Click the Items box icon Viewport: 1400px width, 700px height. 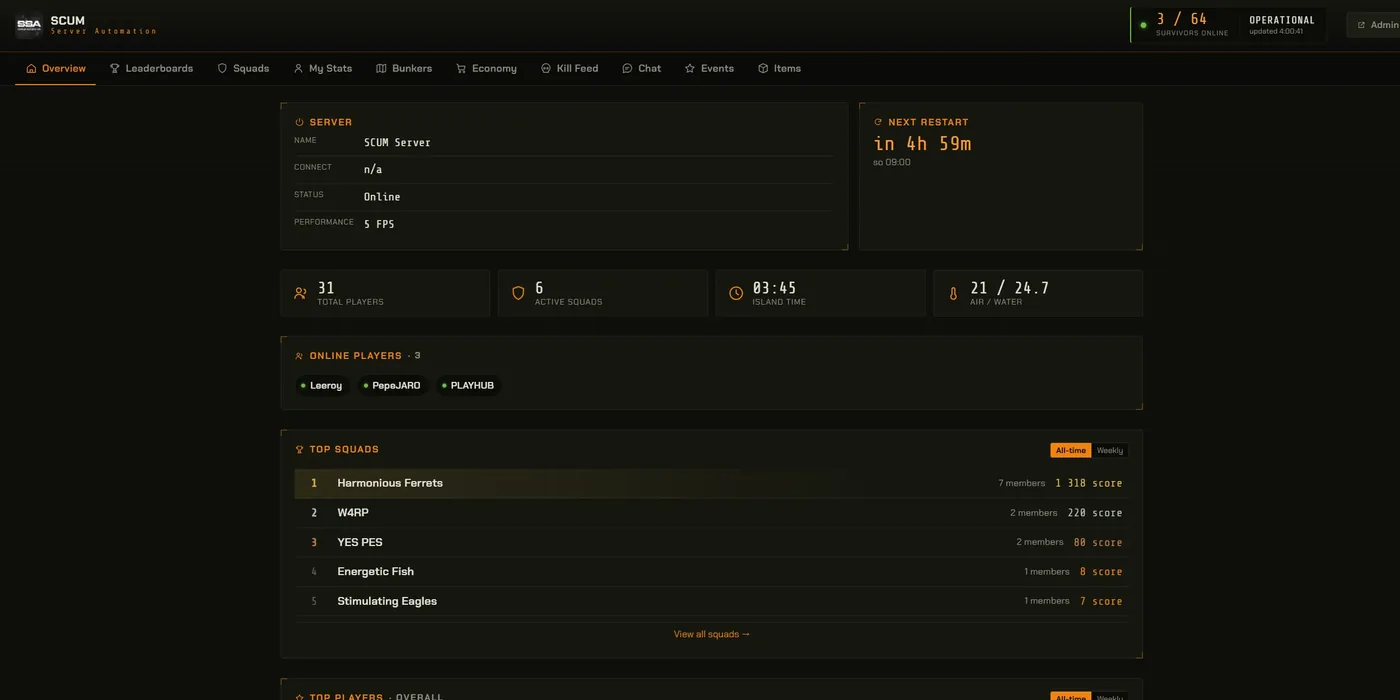[x=763, y=69]
